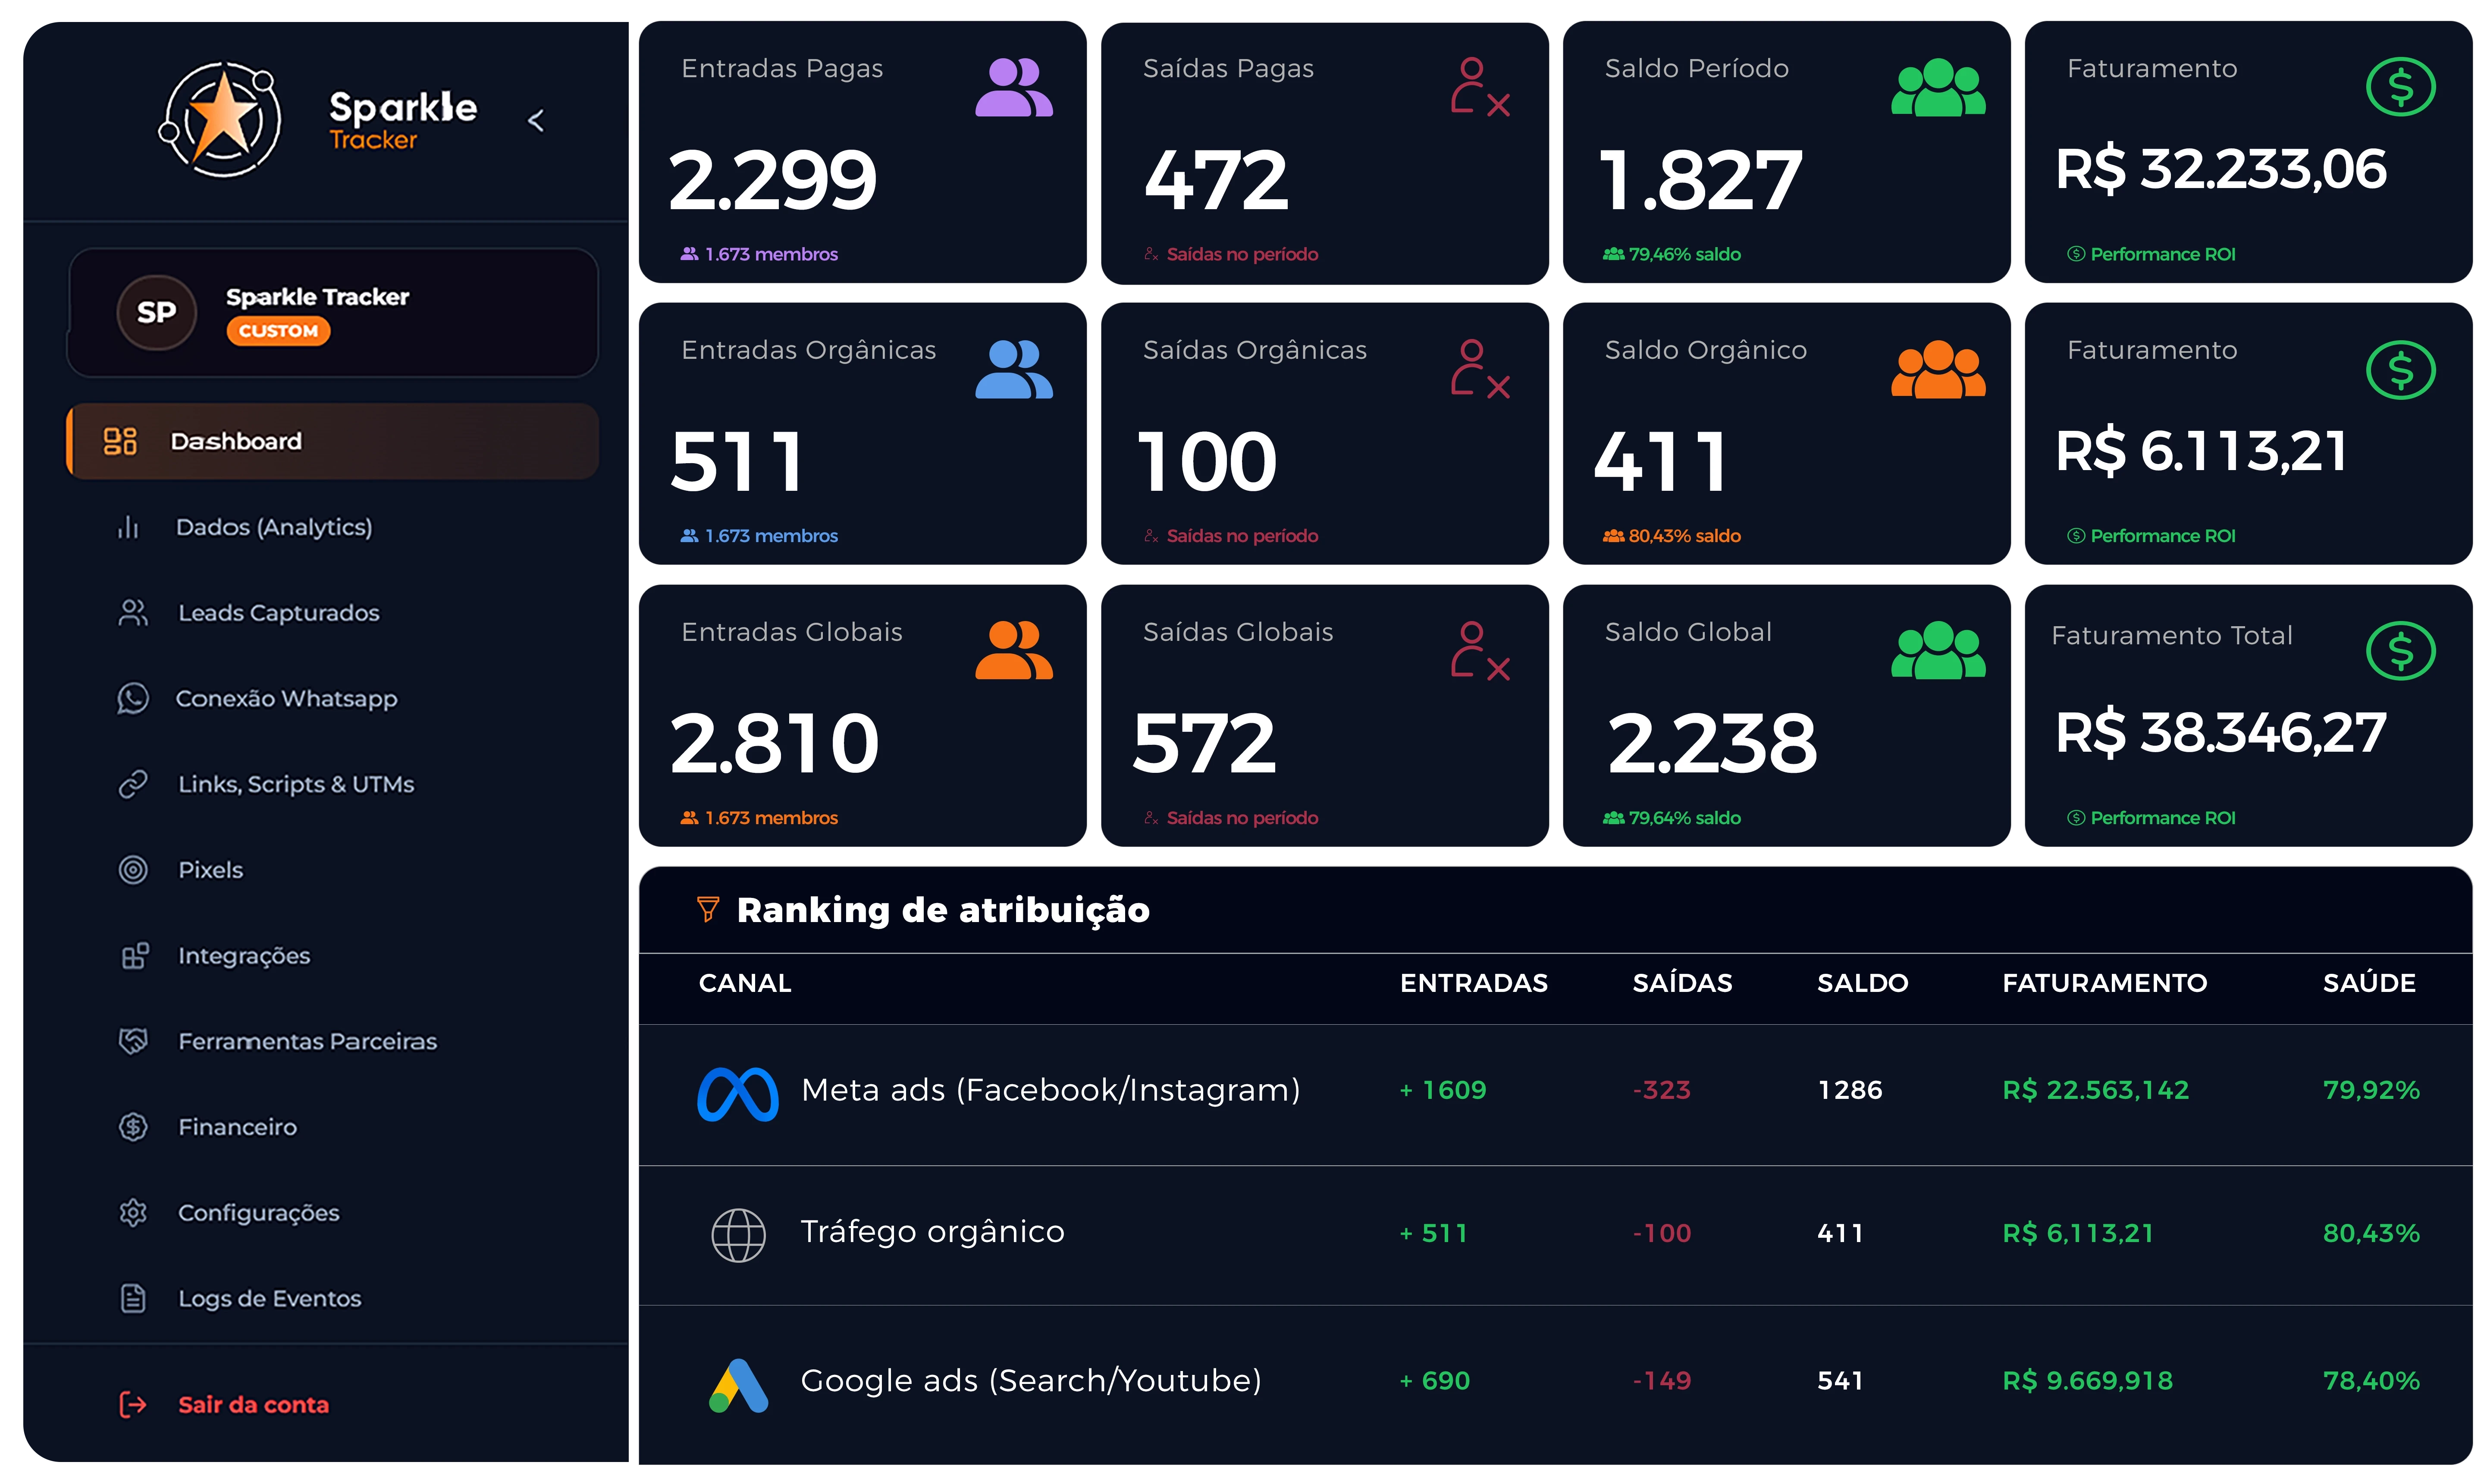This screenshot has height=1484, width=2484.
Task: Click the Leads Capturados people icon
Action: pyautogui.click(x=132, y=613)
